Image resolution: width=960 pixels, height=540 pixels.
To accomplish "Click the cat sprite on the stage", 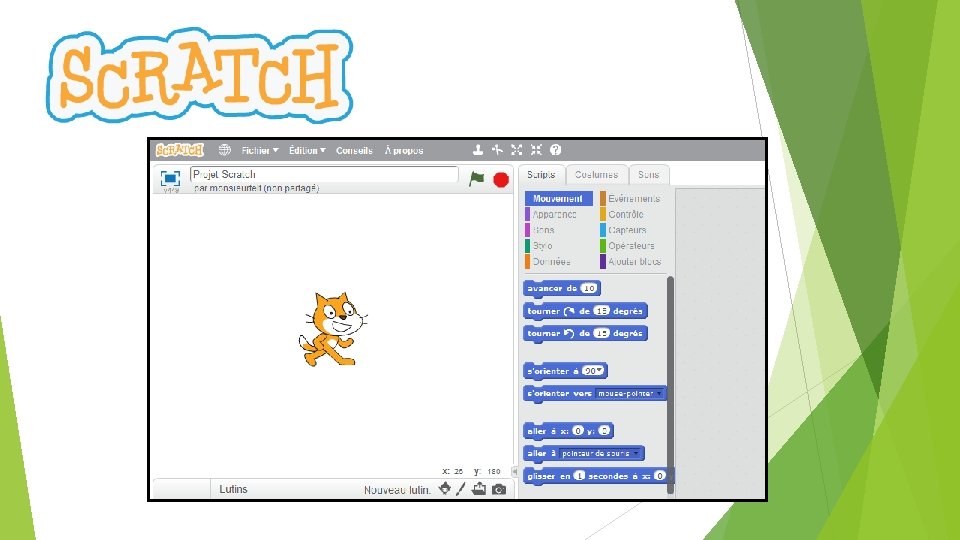I will 332,329.
